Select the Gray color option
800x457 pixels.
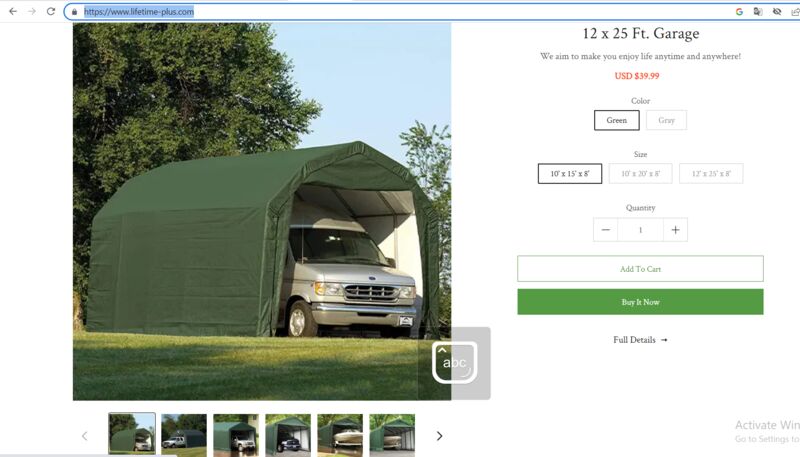tap(666, 120)
